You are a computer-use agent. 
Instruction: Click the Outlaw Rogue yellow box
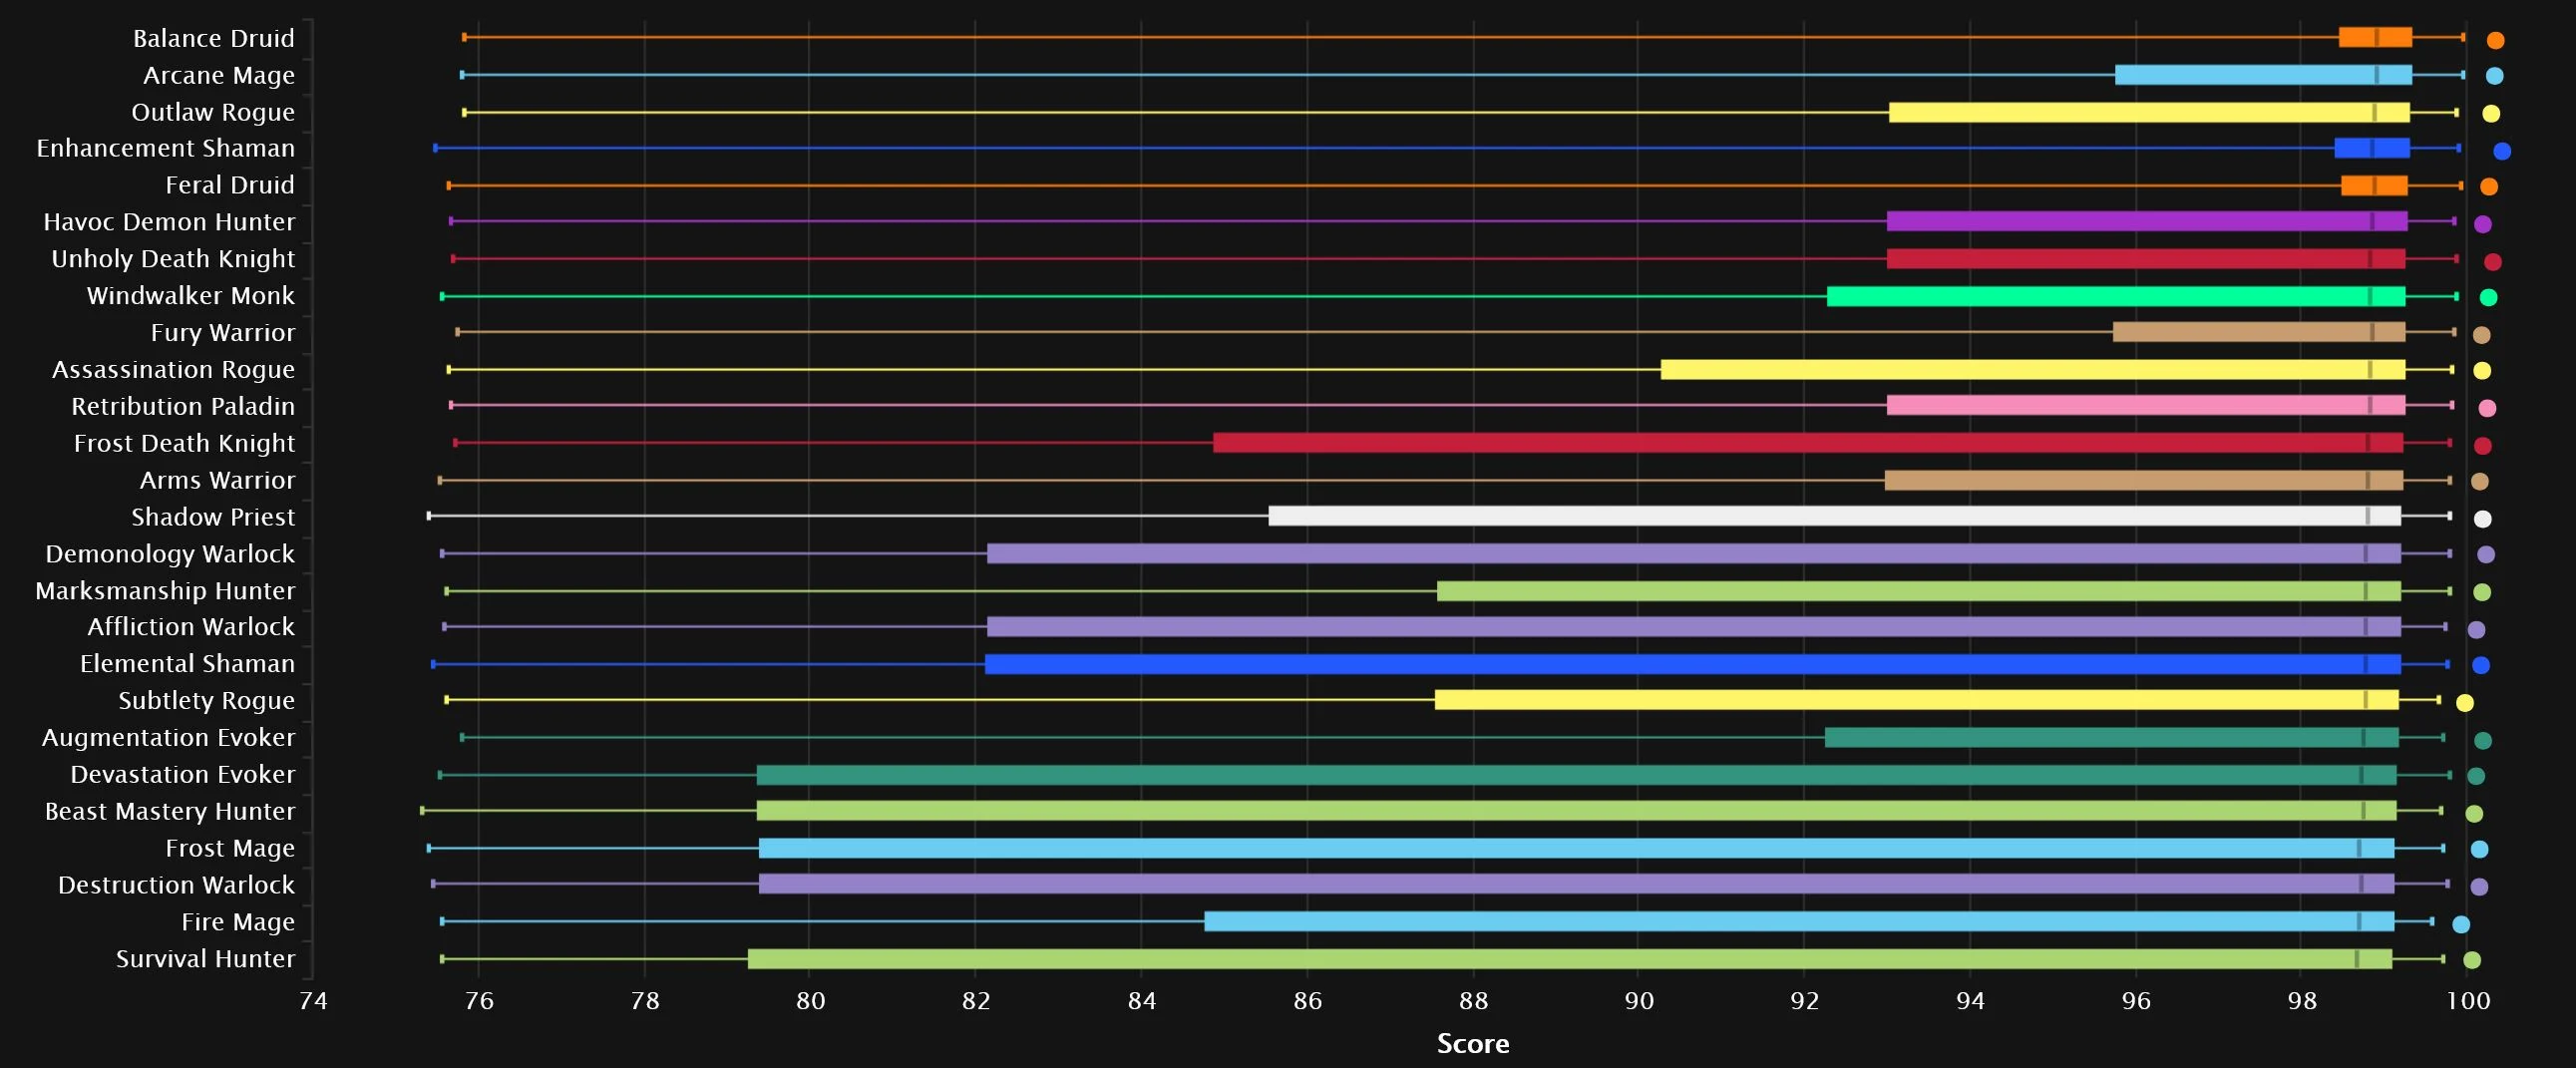2149,112
